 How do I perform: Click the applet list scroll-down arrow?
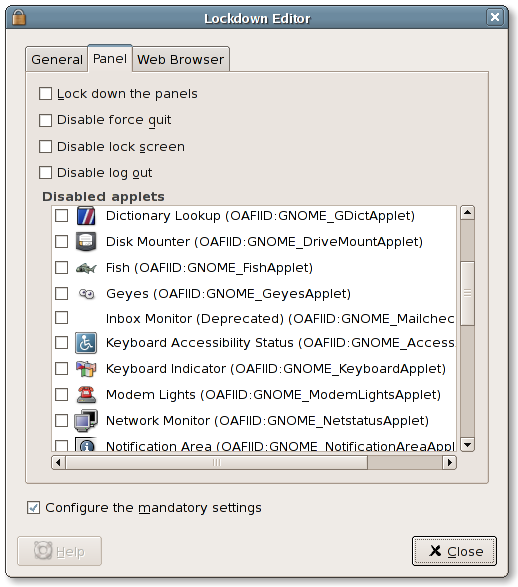pyautogui.click(x=467, y=445)
